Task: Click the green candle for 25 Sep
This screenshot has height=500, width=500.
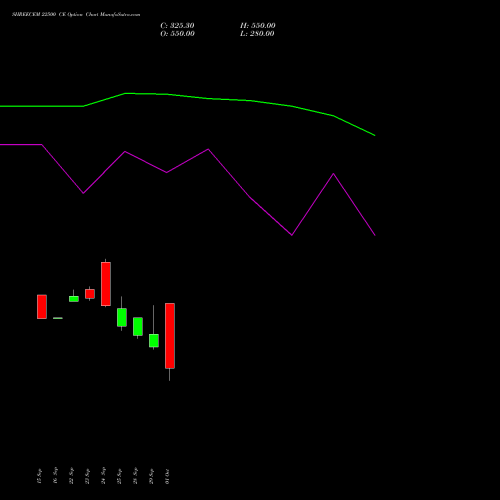Action: click(x=122, y=317)
